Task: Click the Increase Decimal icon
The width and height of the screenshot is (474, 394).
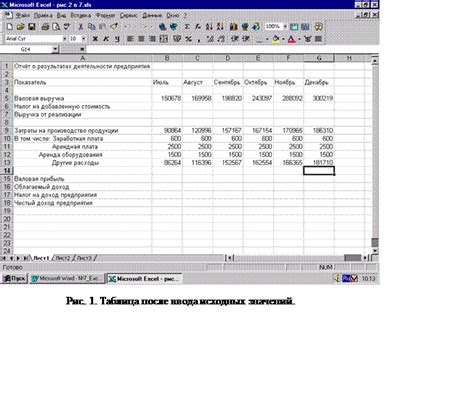Action: [210, 39]
